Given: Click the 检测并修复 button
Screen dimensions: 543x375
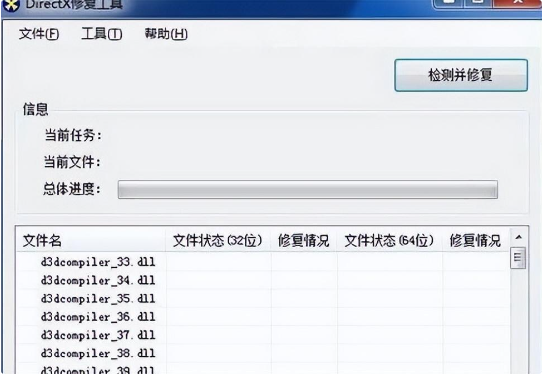Looking at the screenshot, I should click(461, 75).
